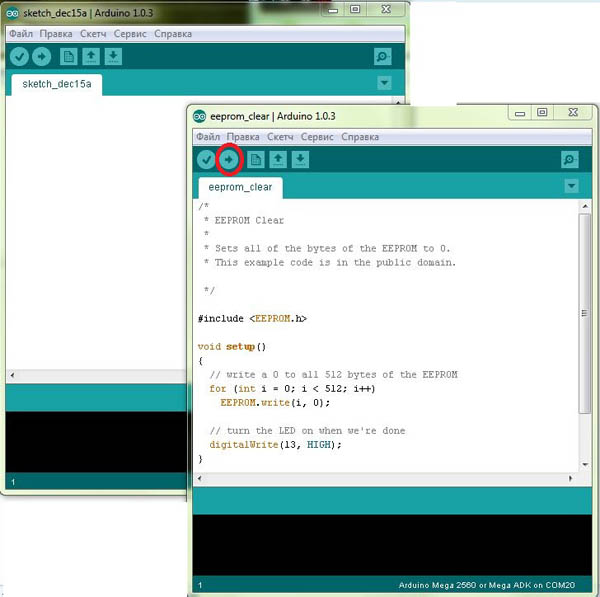Click 'digitalWrite(13, HIGH);' code line

point(275,445)
